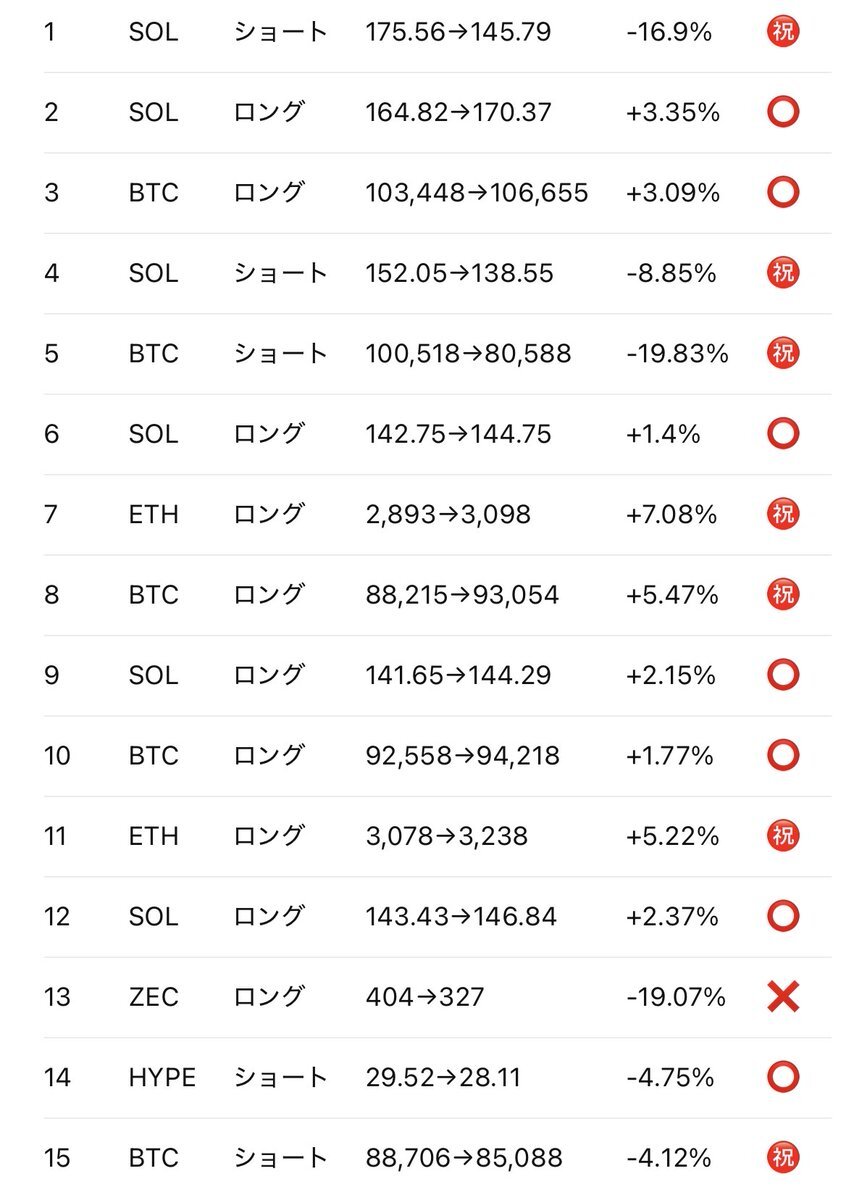The image size is (854, 1200).
Task: Click the +7.08% percentage value
Action: pos(672,514)
